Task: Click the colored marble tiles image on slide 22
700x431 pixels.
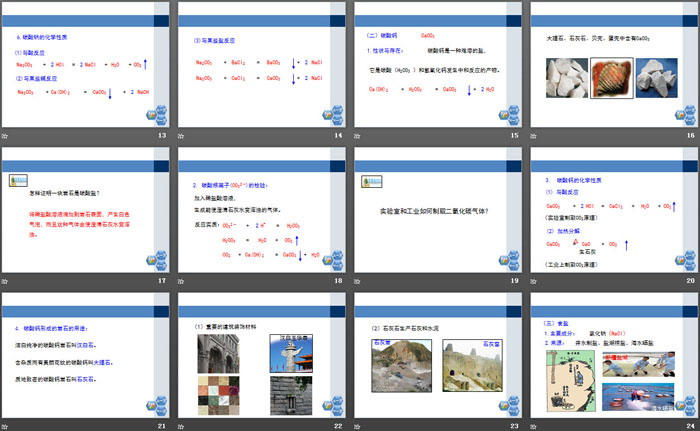Action: (218, 395)
